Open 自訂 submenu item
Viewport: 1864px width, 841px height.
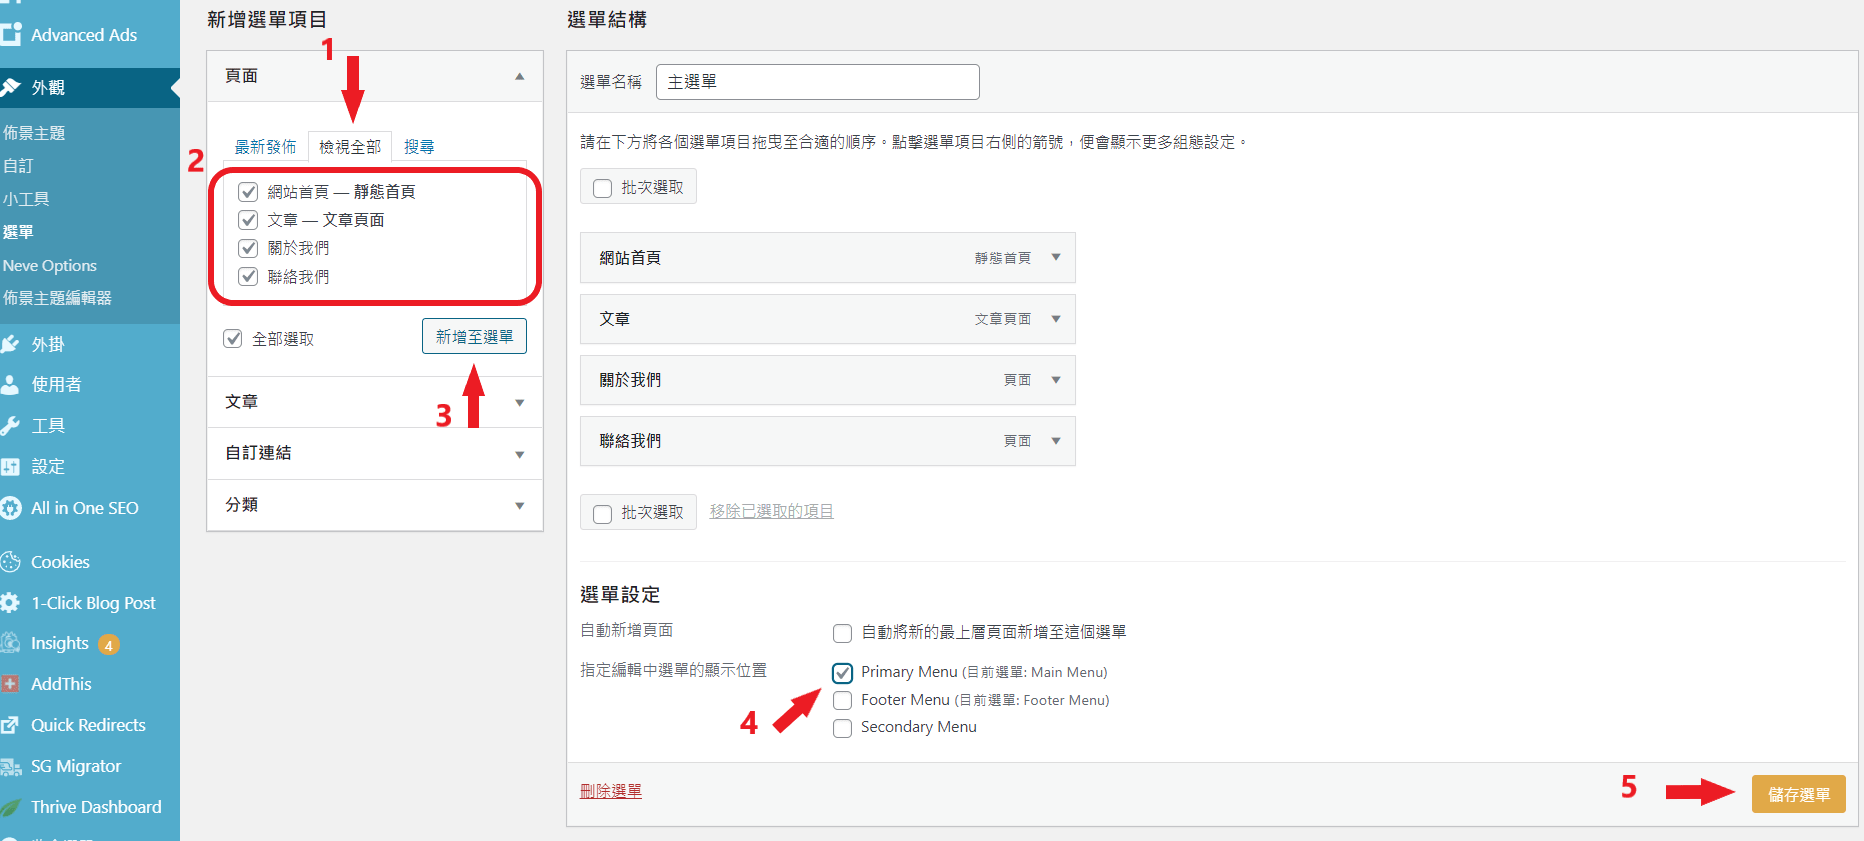point(18,166)
